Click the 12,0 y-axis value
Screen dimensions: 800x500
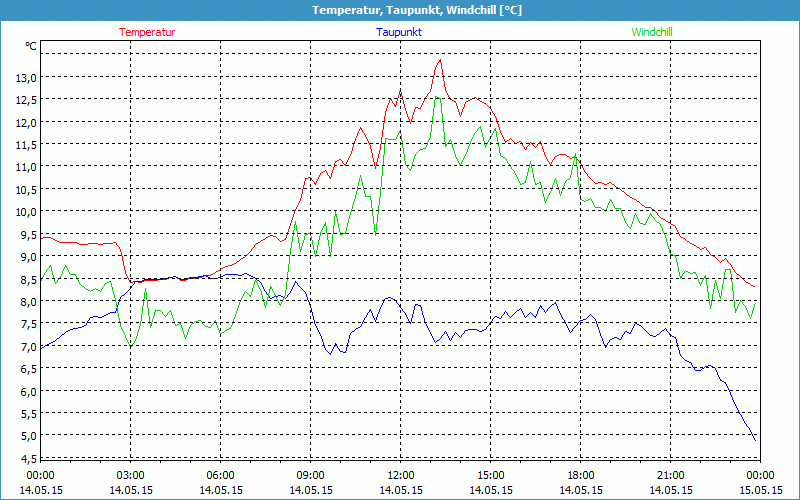[x=26, y=122]
